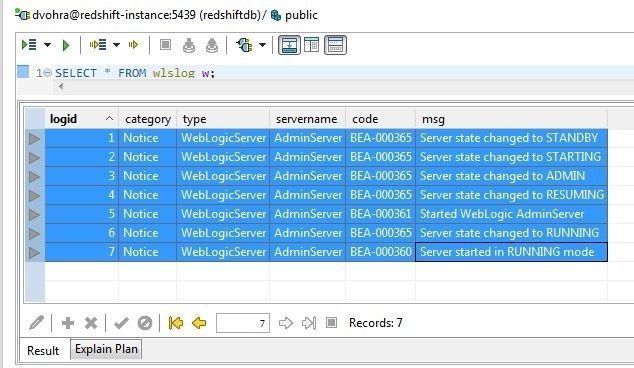The width and height of the screenshot is (634, 368).
Task: Click the code column header
Action: click(380, 119)
